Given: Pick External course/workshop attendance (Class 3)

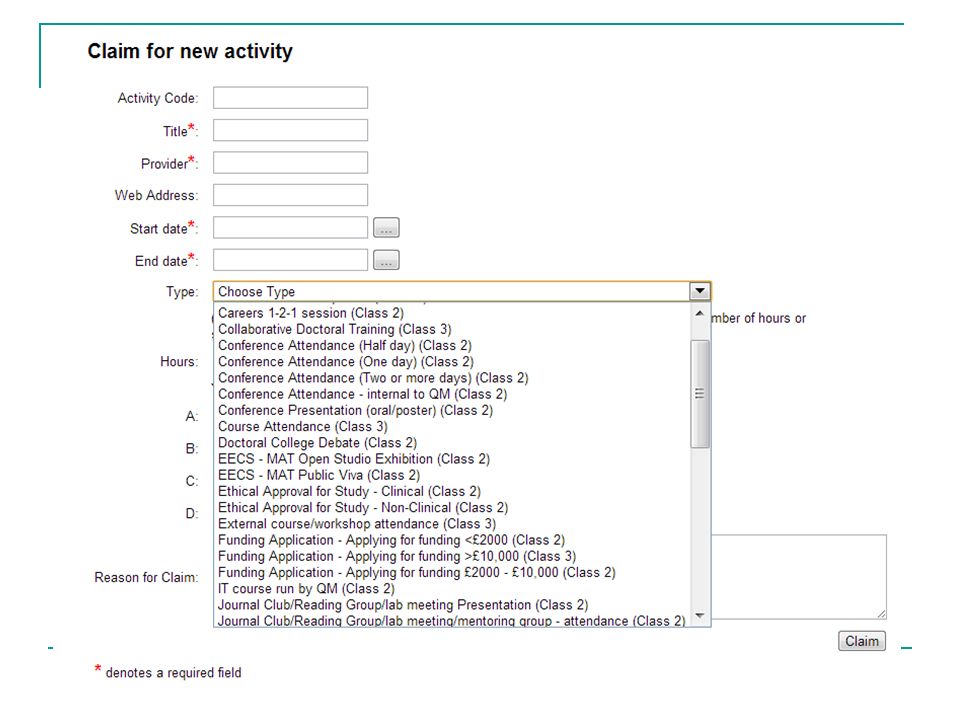Looking at the screenshot, I should click(x=452, y=524).
